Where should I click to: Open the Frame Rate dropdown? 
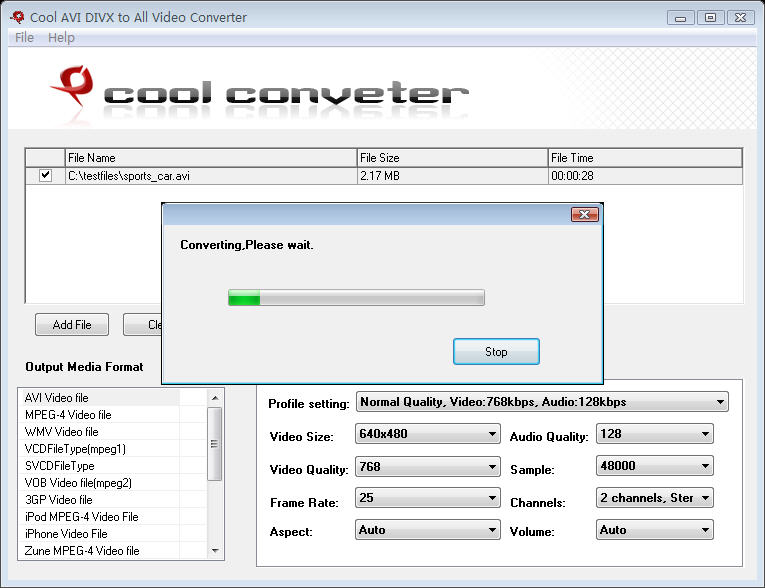[427, 498]
